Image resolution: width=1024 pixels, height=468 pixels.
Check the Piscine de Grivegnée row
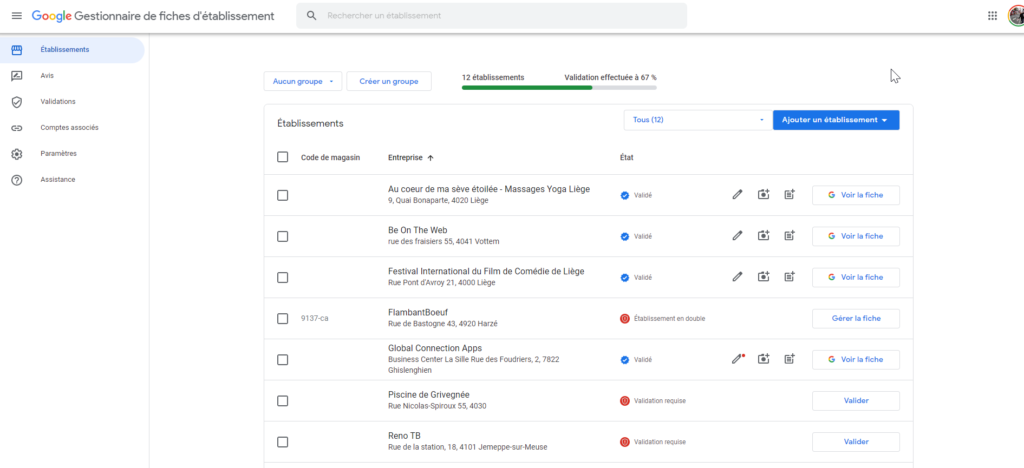[x=282, y=401]
